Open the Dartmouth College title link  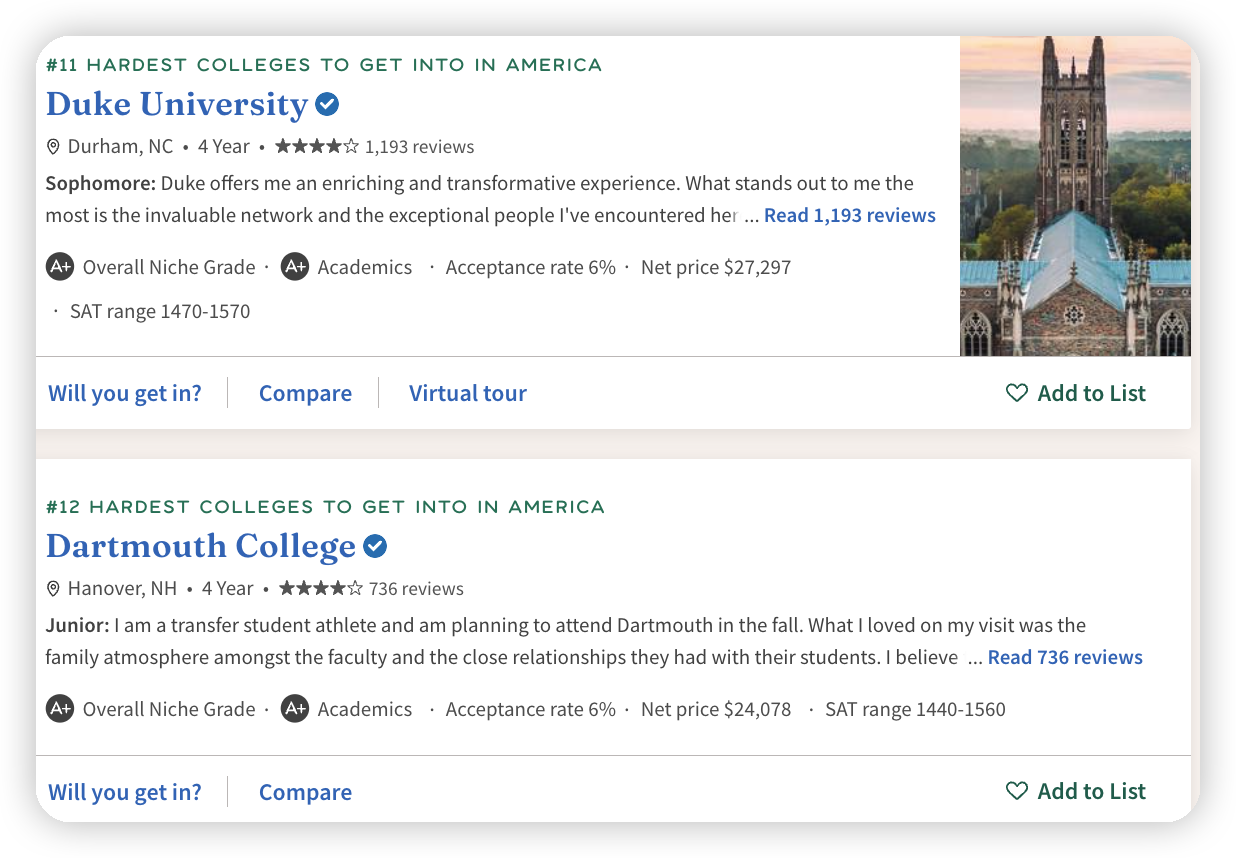(x=201, y=546)
